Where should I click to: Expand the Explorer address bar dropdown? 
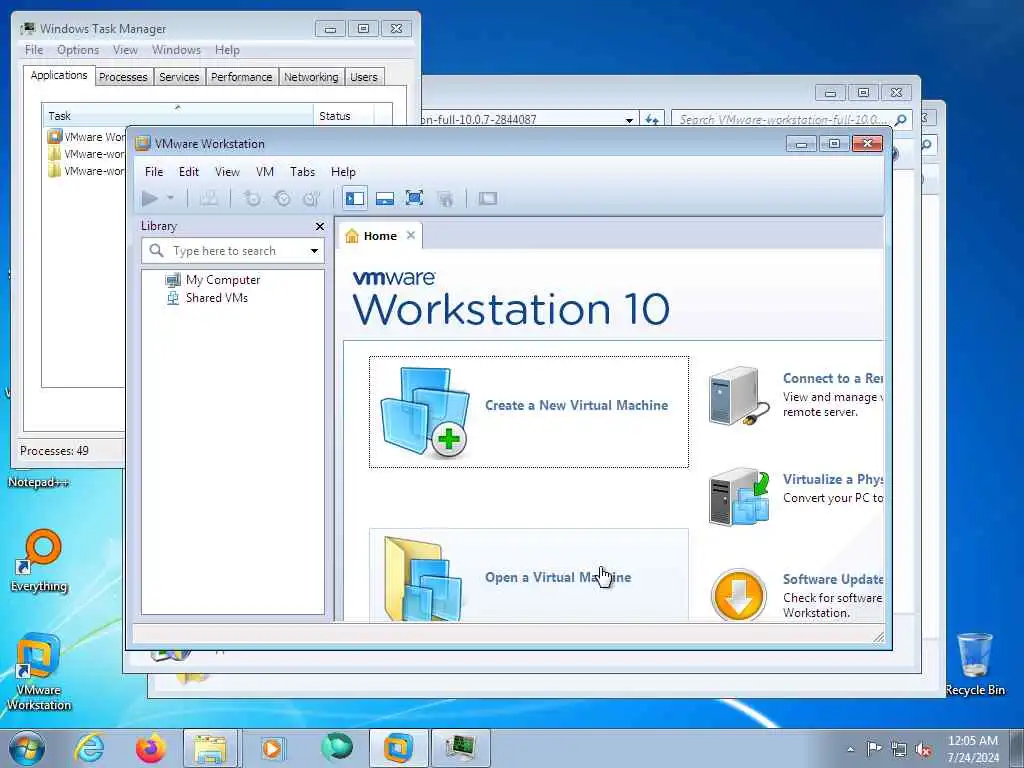pyautogui.click(x=629, y=120)
